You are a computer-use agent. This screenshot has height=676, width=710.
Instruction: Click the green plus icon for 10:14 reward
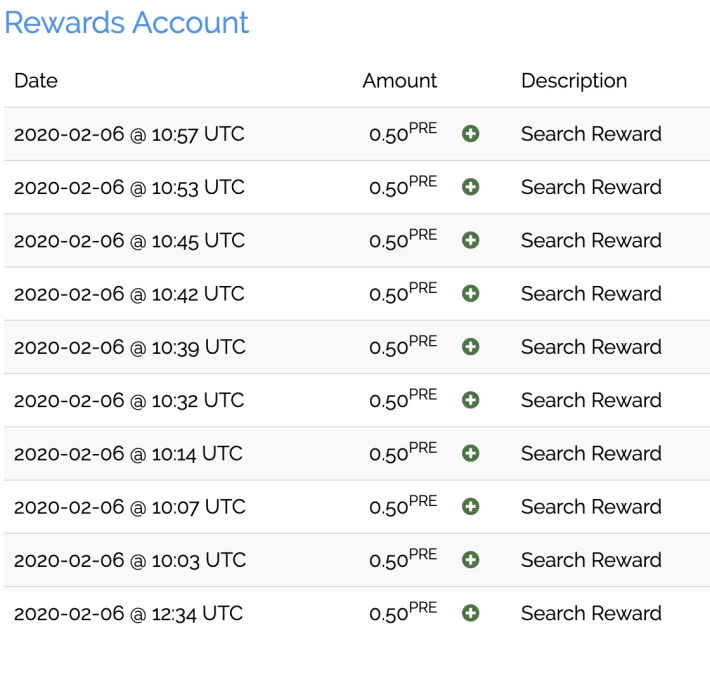(470, 453)
